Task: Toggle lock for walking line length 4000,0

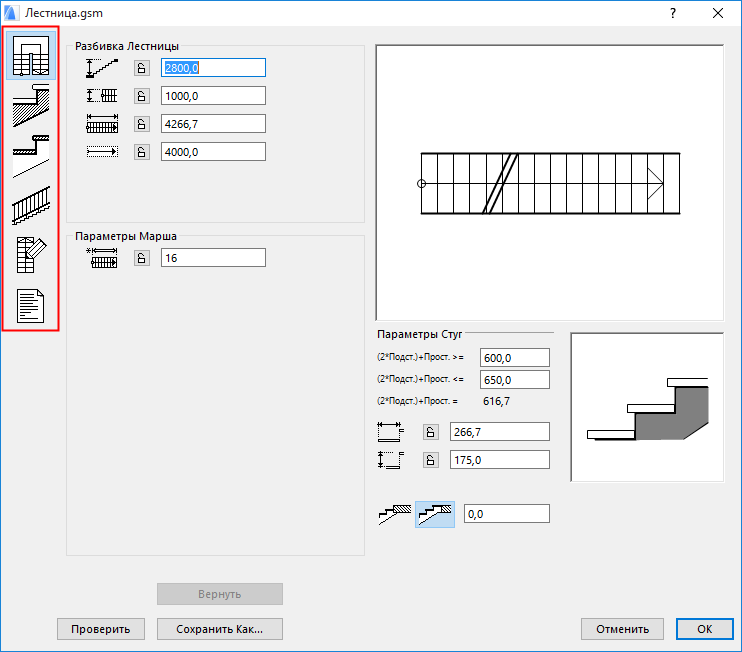Action: tap(141, 152)
